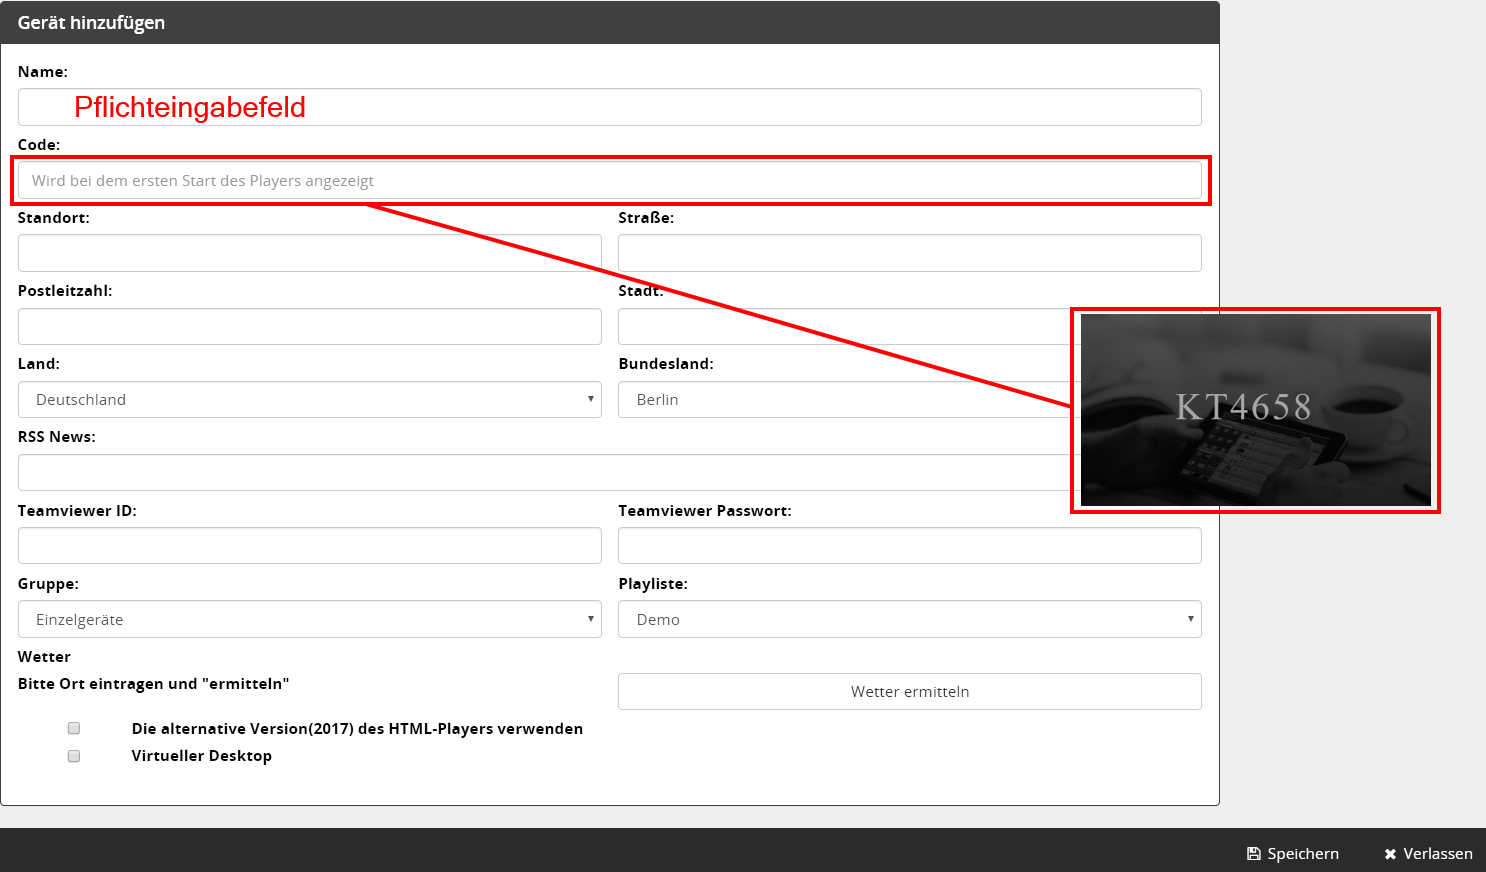1486x872 pixels.
Task: Expand the Gruppe dropdown showing Einzelgeräte
Action: 310,620
